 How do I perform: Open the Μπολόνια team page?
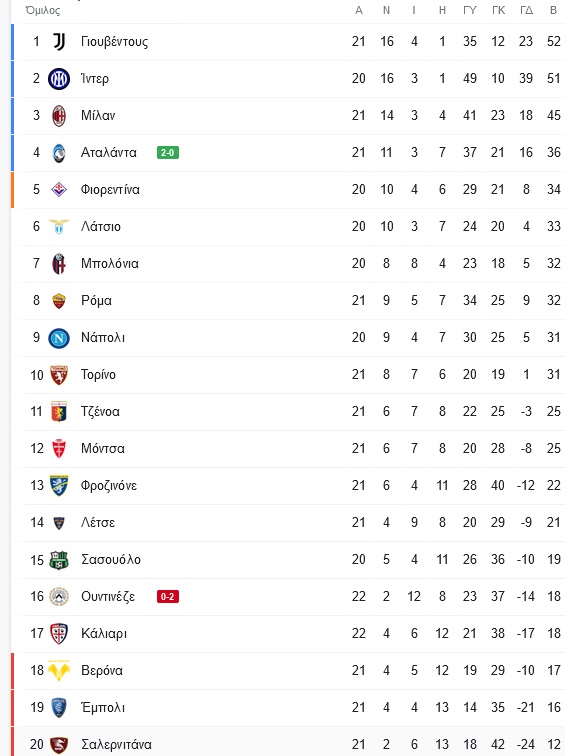[x=110, y=264]
